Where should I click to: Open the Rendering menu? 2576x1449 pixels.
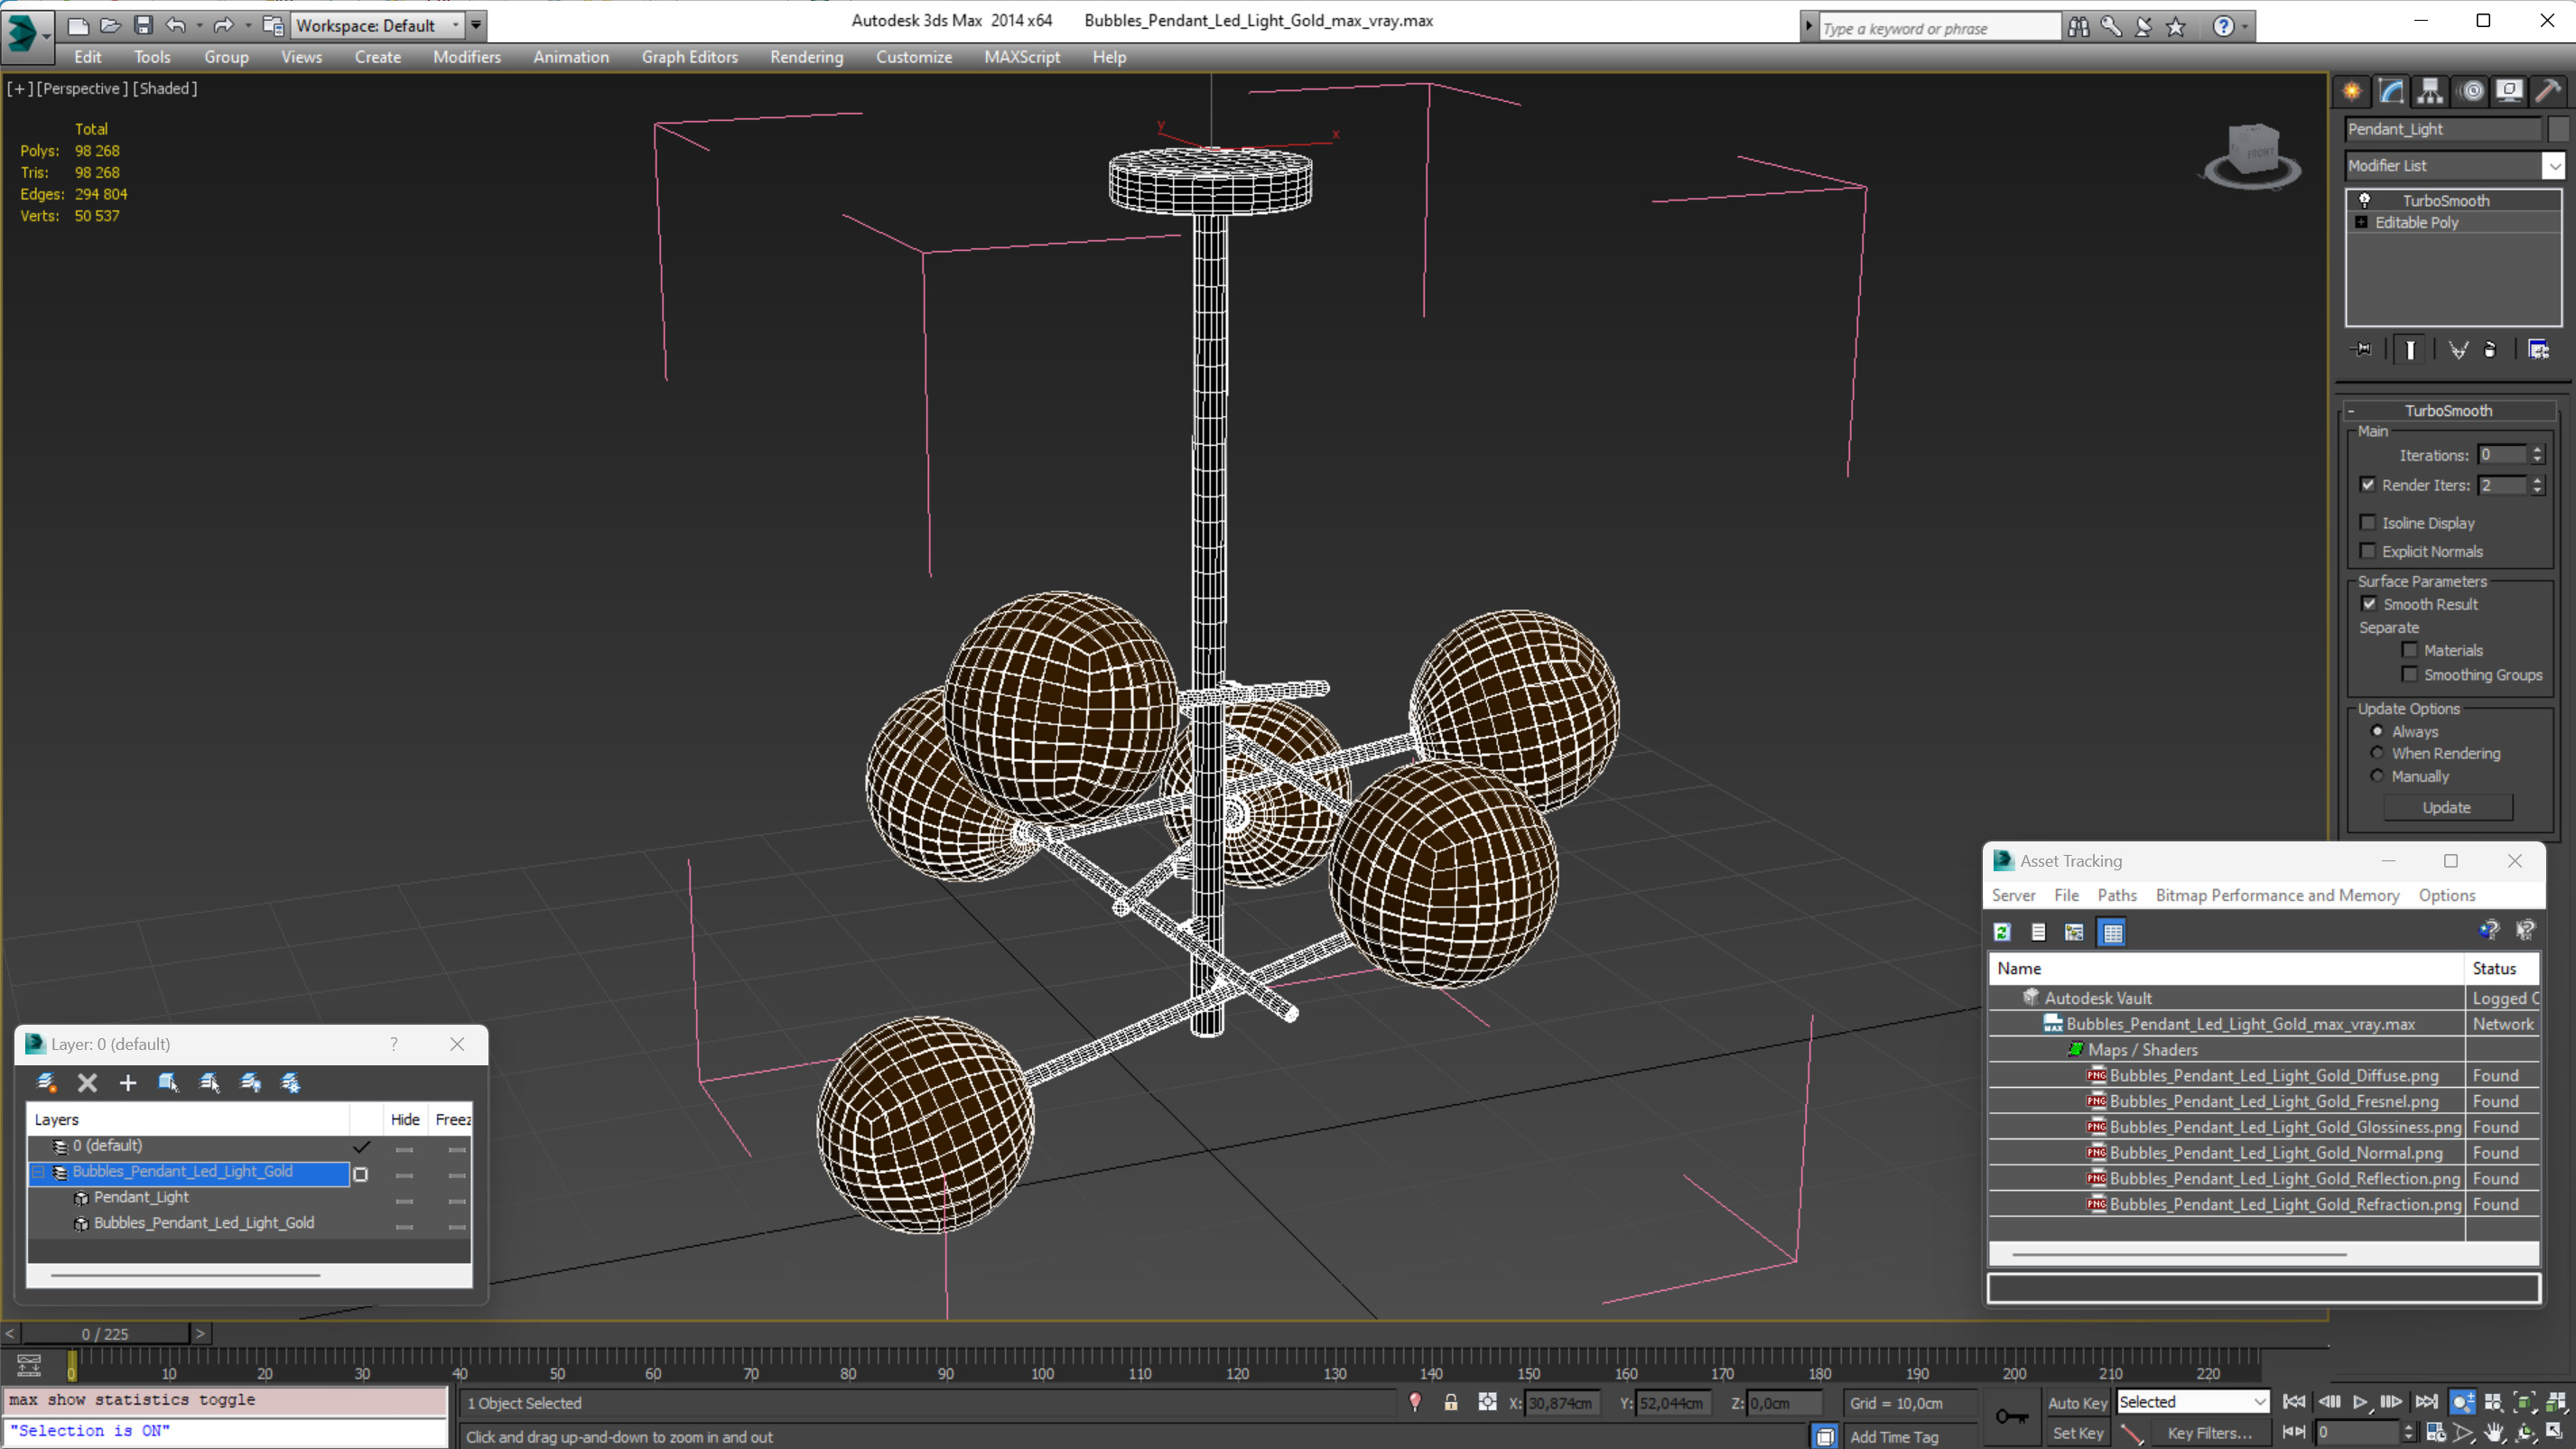[x=806, y=57]
